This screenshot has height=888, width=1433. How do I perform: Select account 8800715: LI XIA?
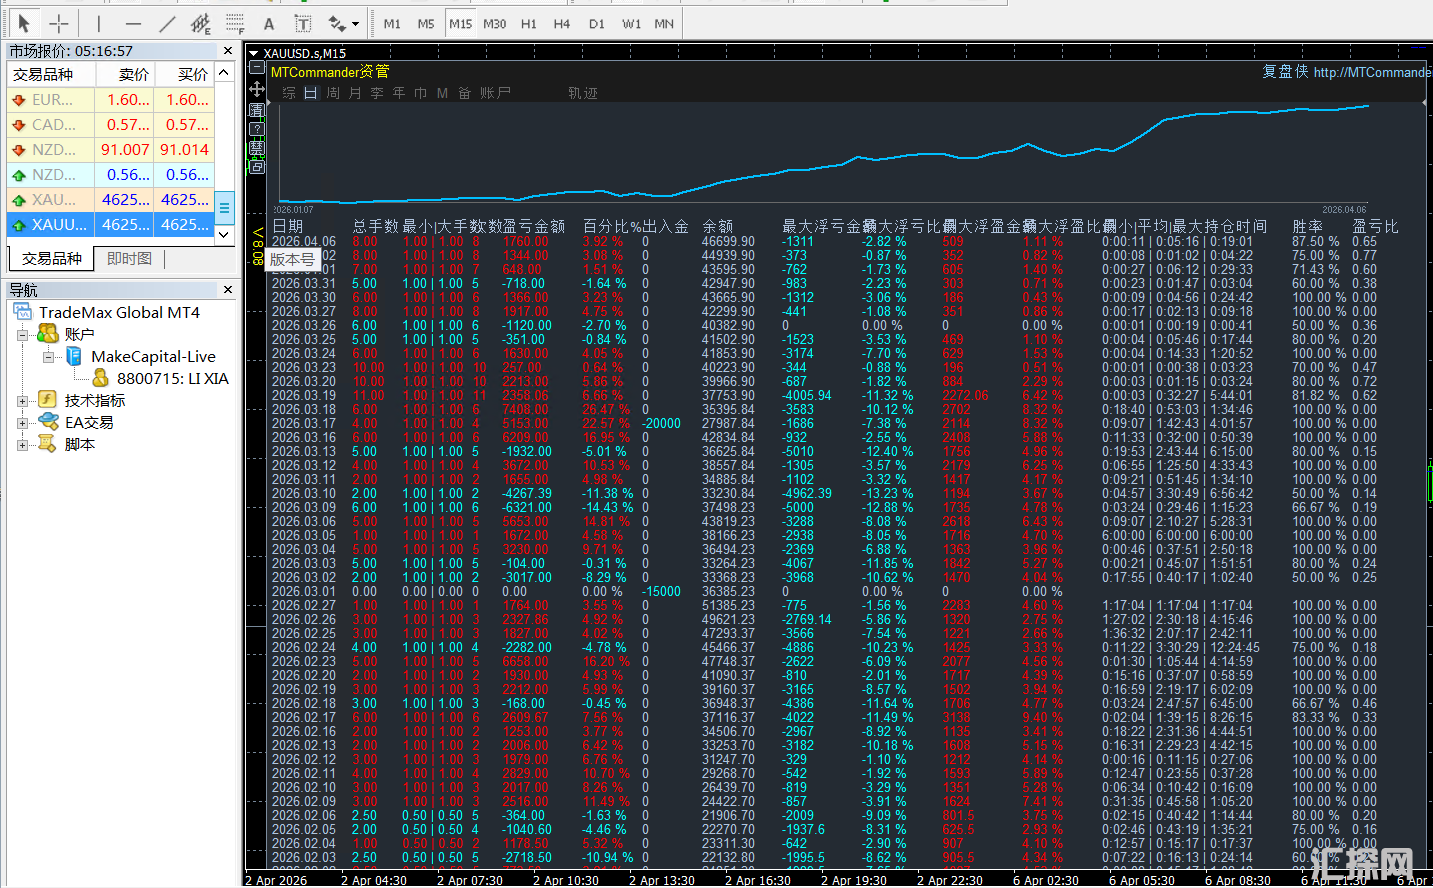click(172, 379)
